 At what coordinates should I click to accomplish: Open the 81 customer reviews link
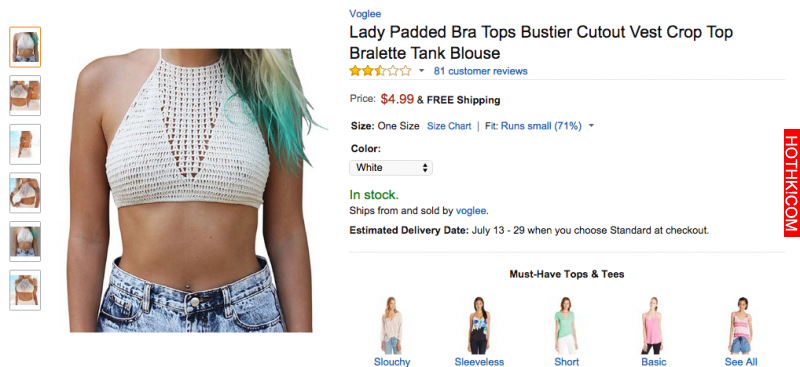(x=481, y=71)
